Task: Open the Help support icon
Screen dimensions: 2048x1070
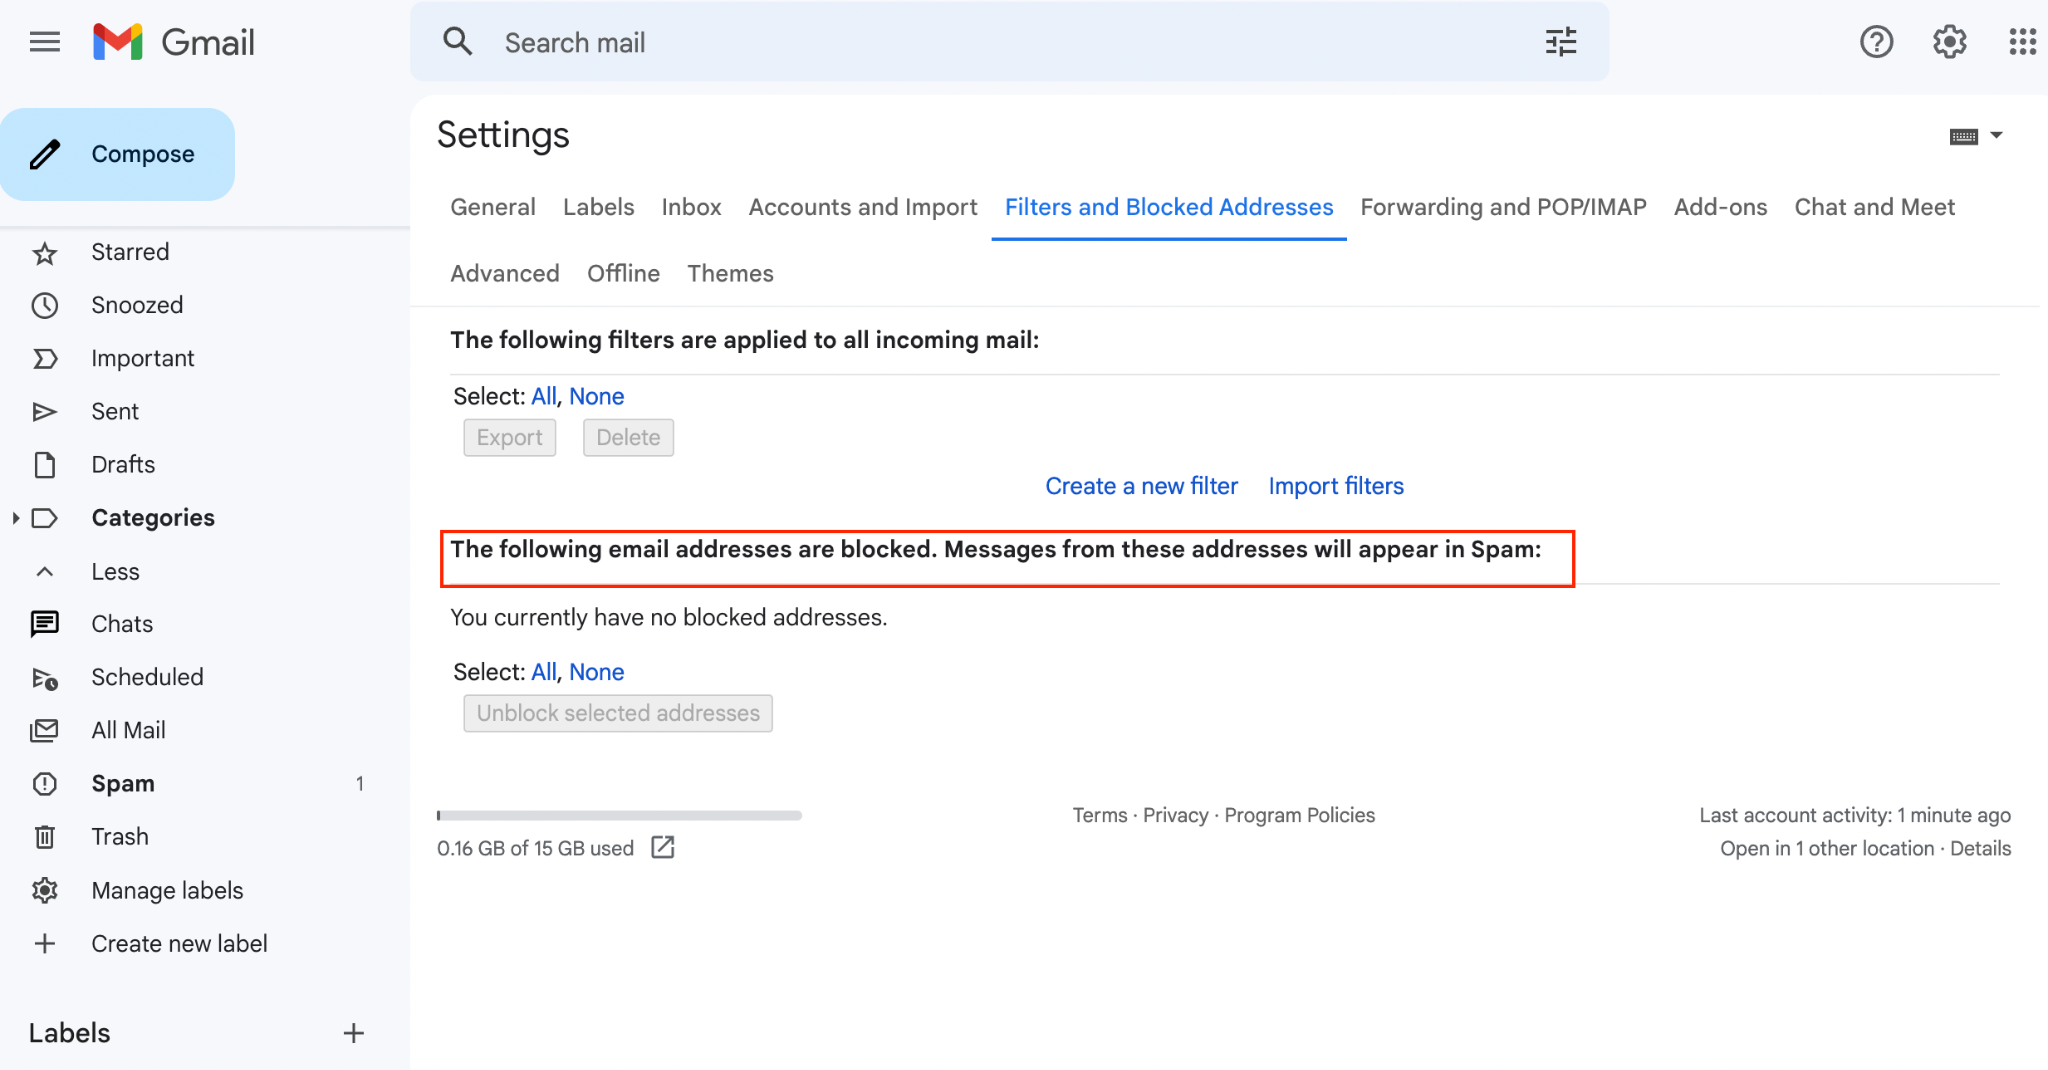Action: tap(1876, 42)
